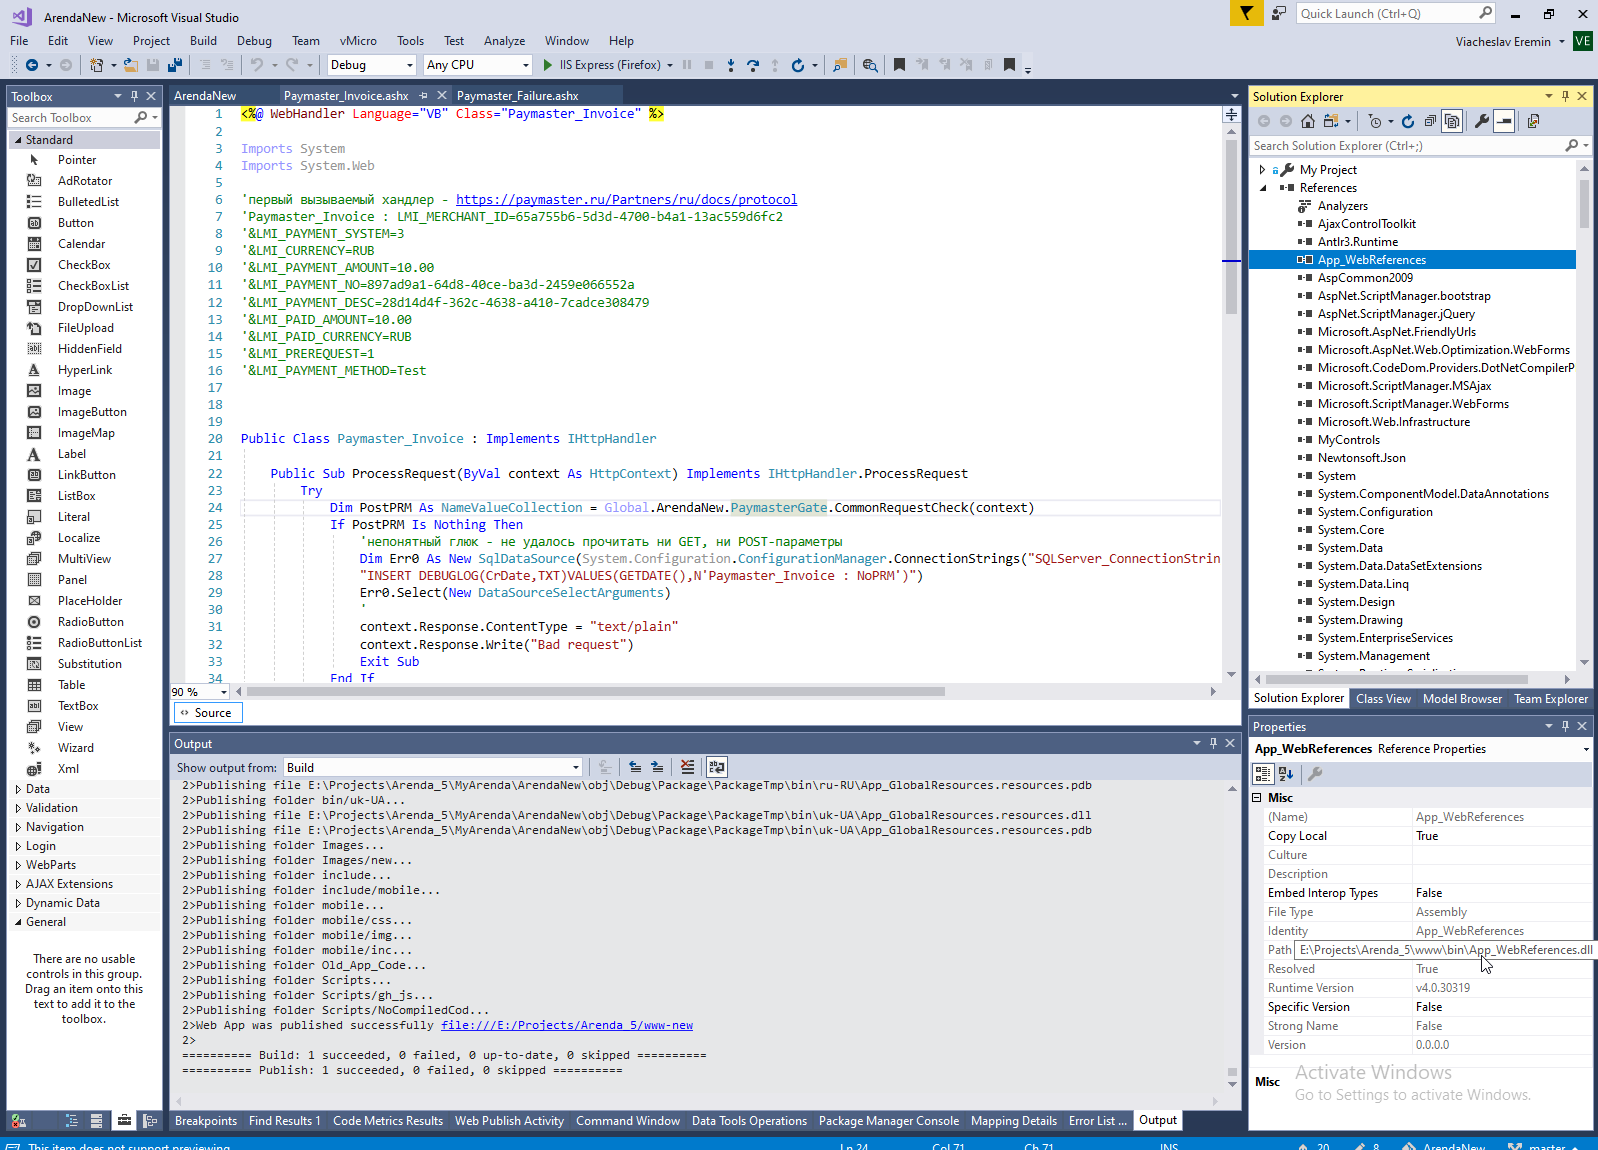This screenshot has height=1150, width=1598.
Task: Click Collapse All in Solution Explorer toolbar
Action: click(x=1430, y=121)
